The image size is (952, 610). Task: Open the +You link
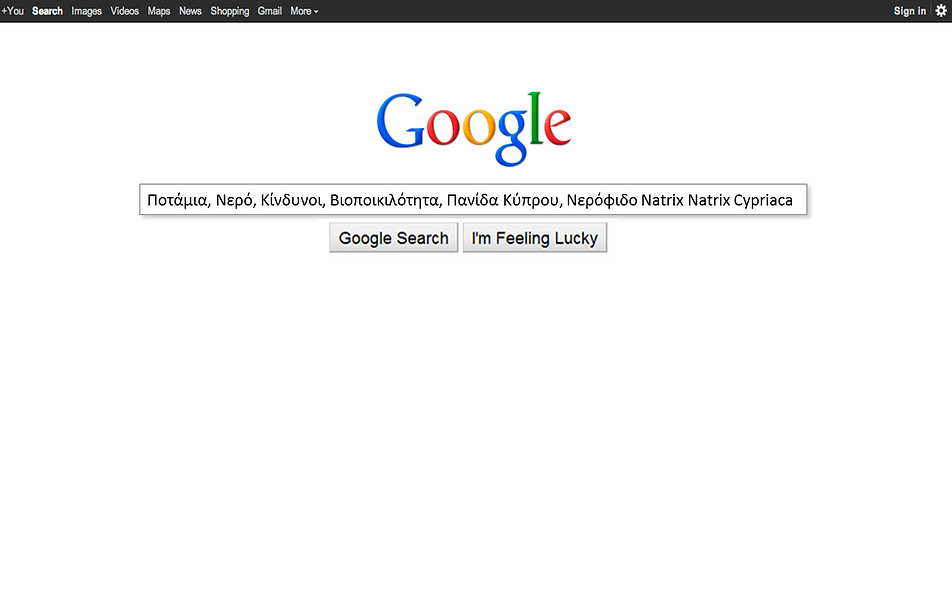13,11
